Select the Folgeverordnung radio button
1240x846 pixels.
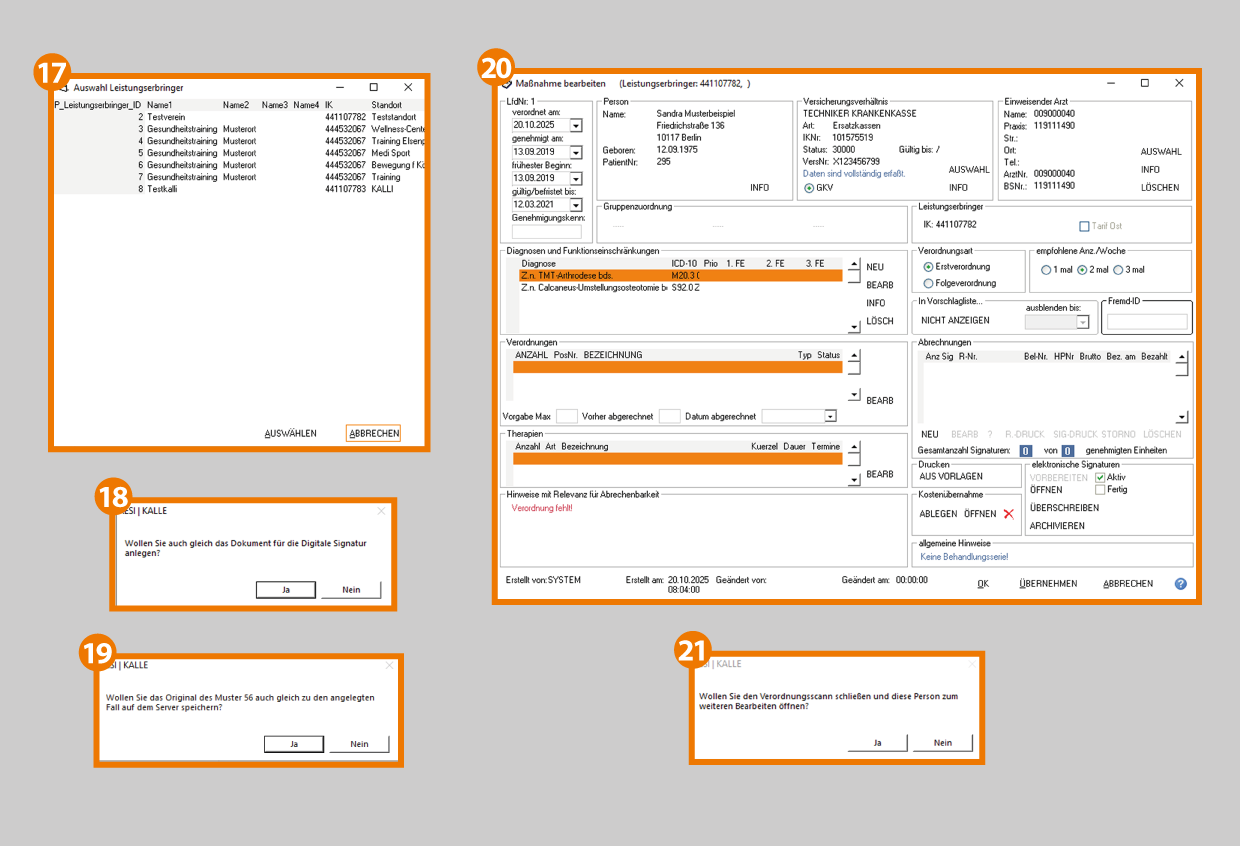[x=929, y=284]
